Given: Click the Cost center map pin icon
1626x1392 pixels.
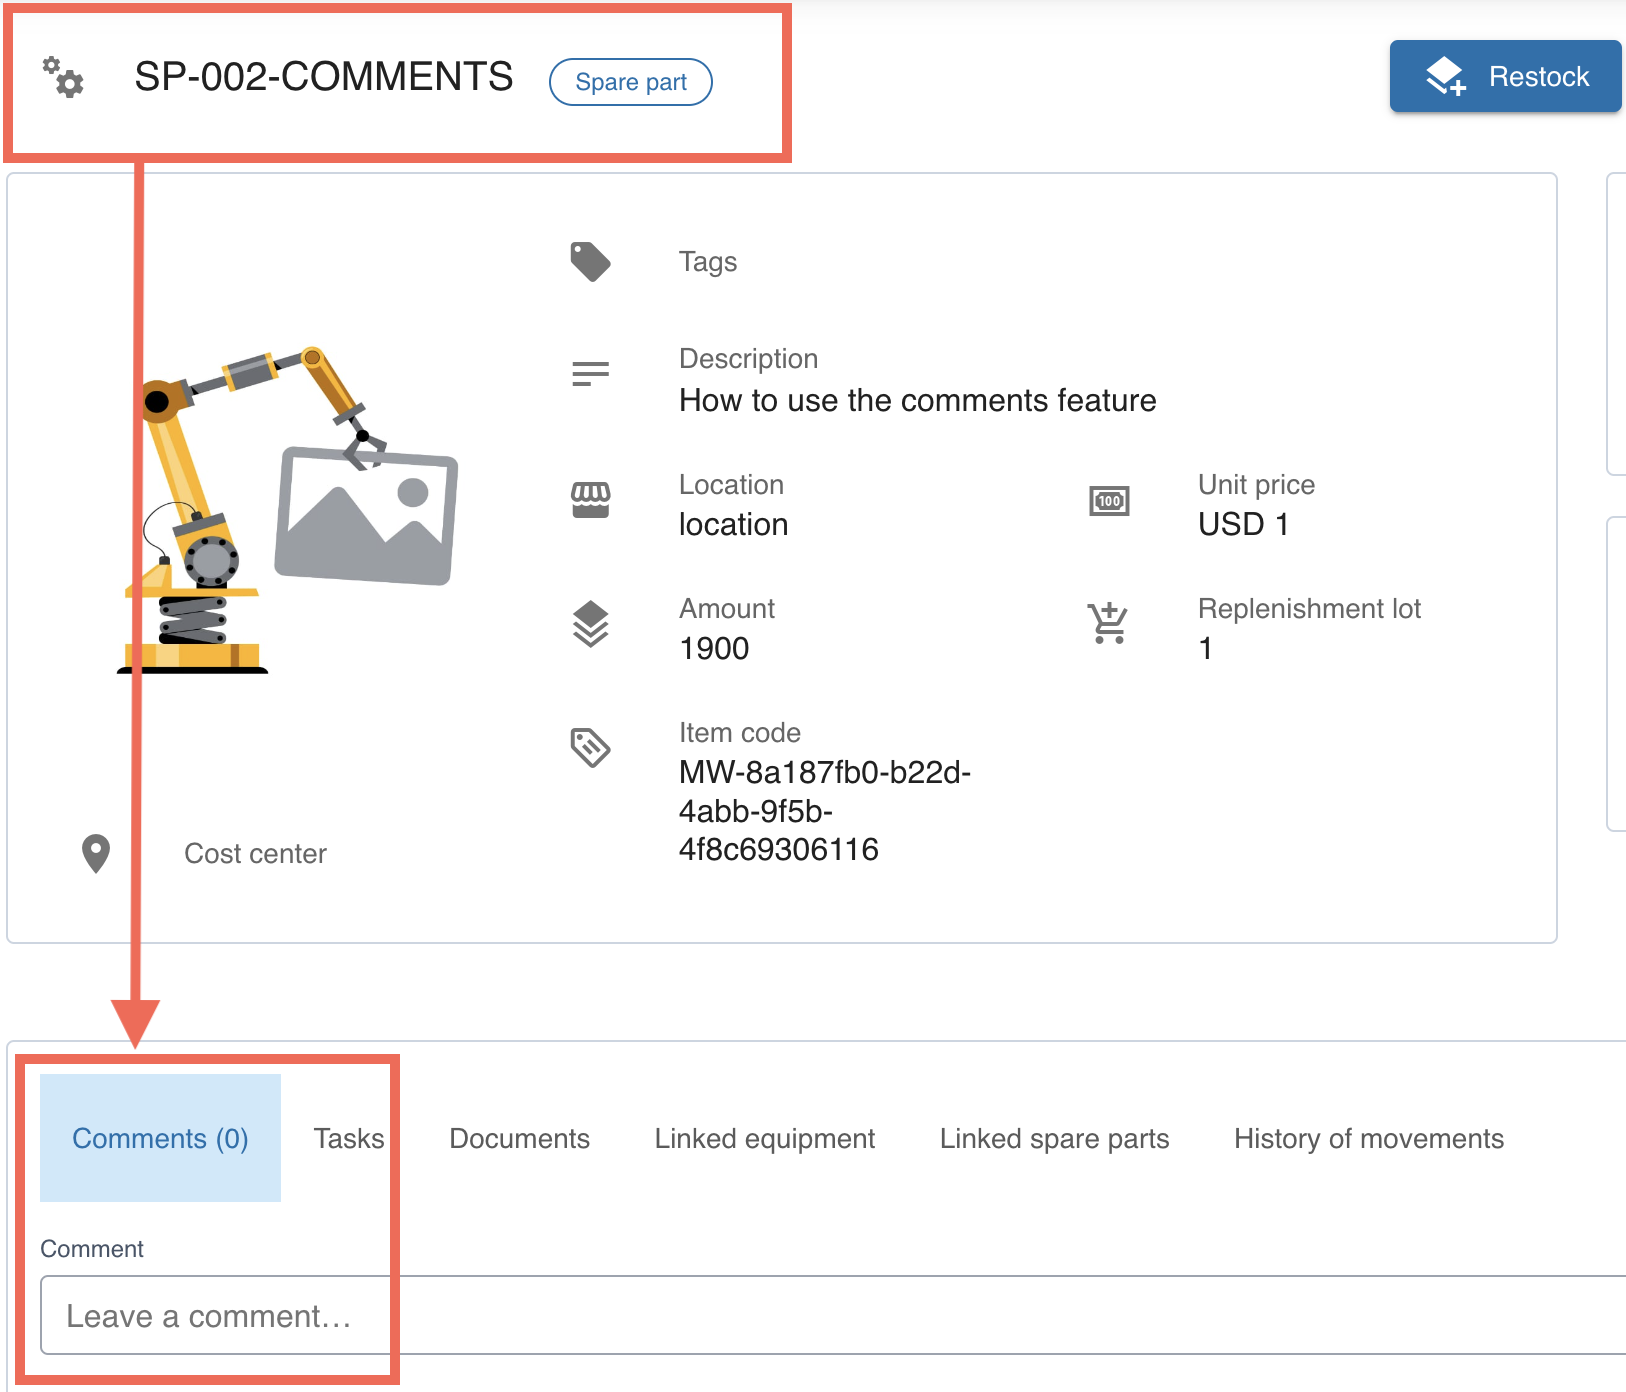Looking at the screenshot, I should (x=96, y=854).
